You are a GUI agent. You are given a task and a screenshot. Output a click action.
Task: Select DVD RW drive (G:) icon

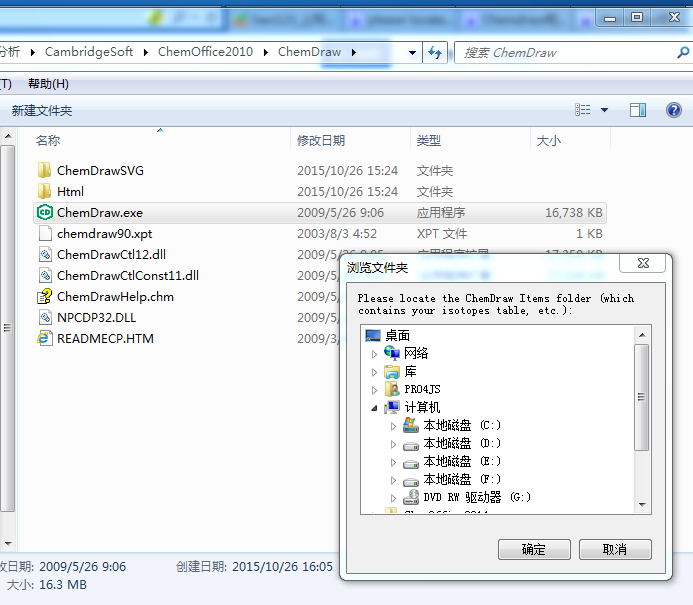411,497
